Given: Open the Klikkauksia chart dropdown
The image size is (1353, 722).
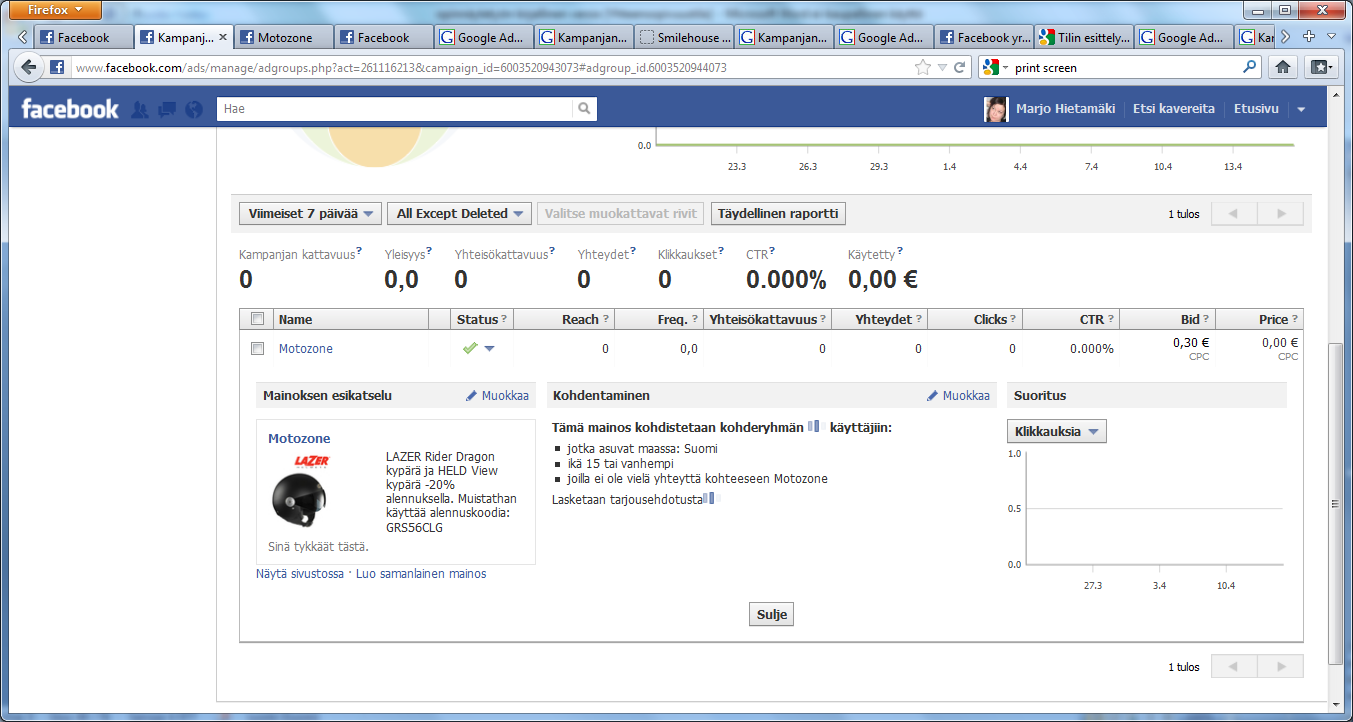Looking at the screenshot, I should click(x=1057, y=432).
